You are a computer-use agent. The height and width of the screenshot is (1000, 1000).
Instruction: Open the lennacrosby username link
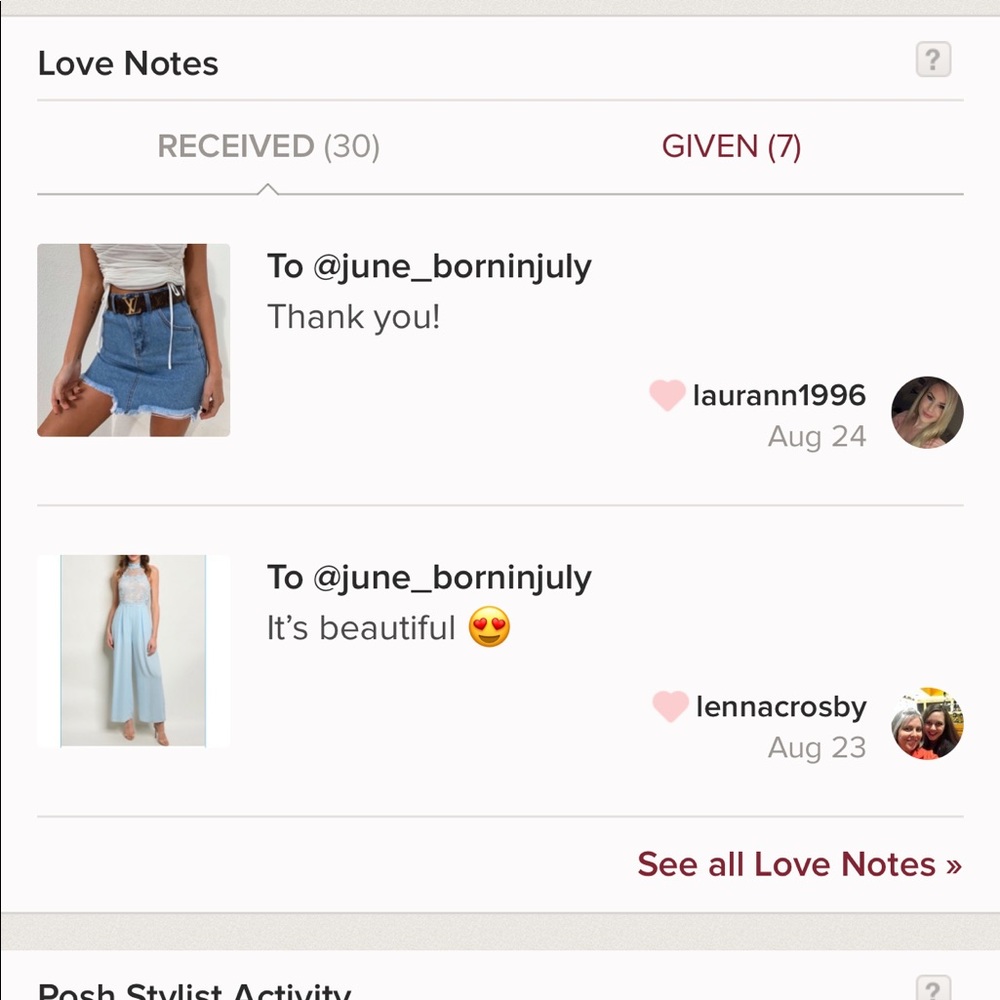[x=781, y=707]
